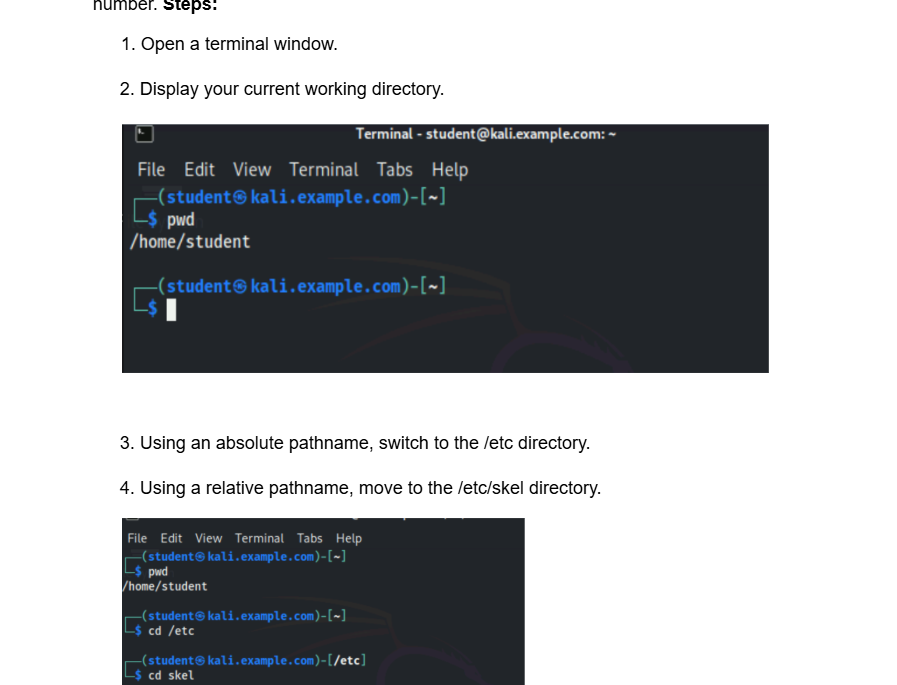Screen dimensions: 897x685
Task: Click File in the smaller terminal screenshot
Action: pos(137,538)
